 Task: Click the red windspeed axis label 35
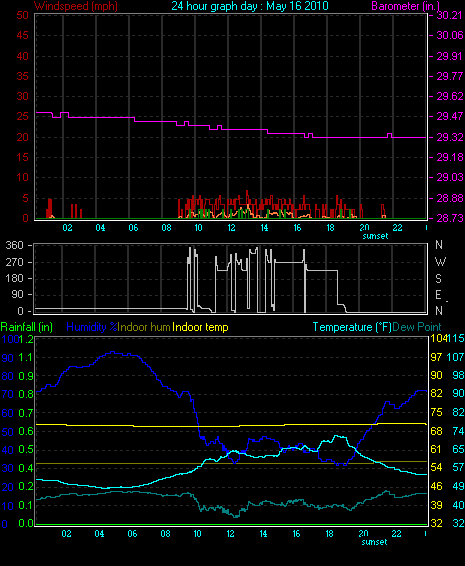pos(22,76)
